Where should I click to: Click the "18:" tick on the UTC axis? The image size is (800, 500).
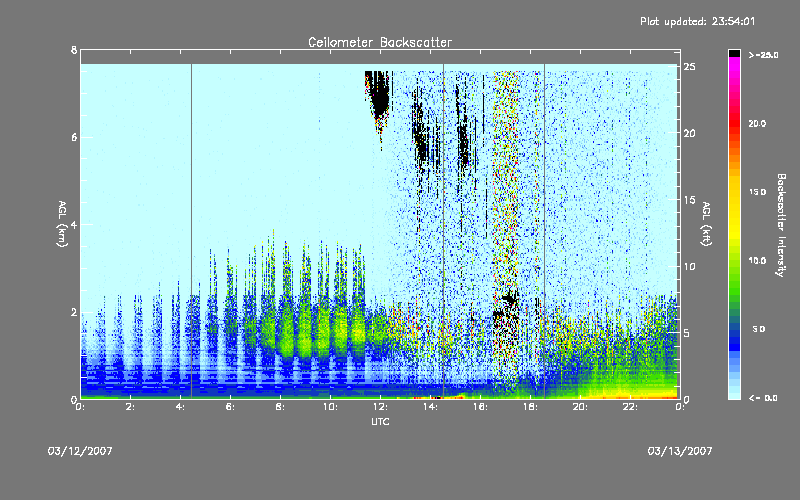click(530, 407)
